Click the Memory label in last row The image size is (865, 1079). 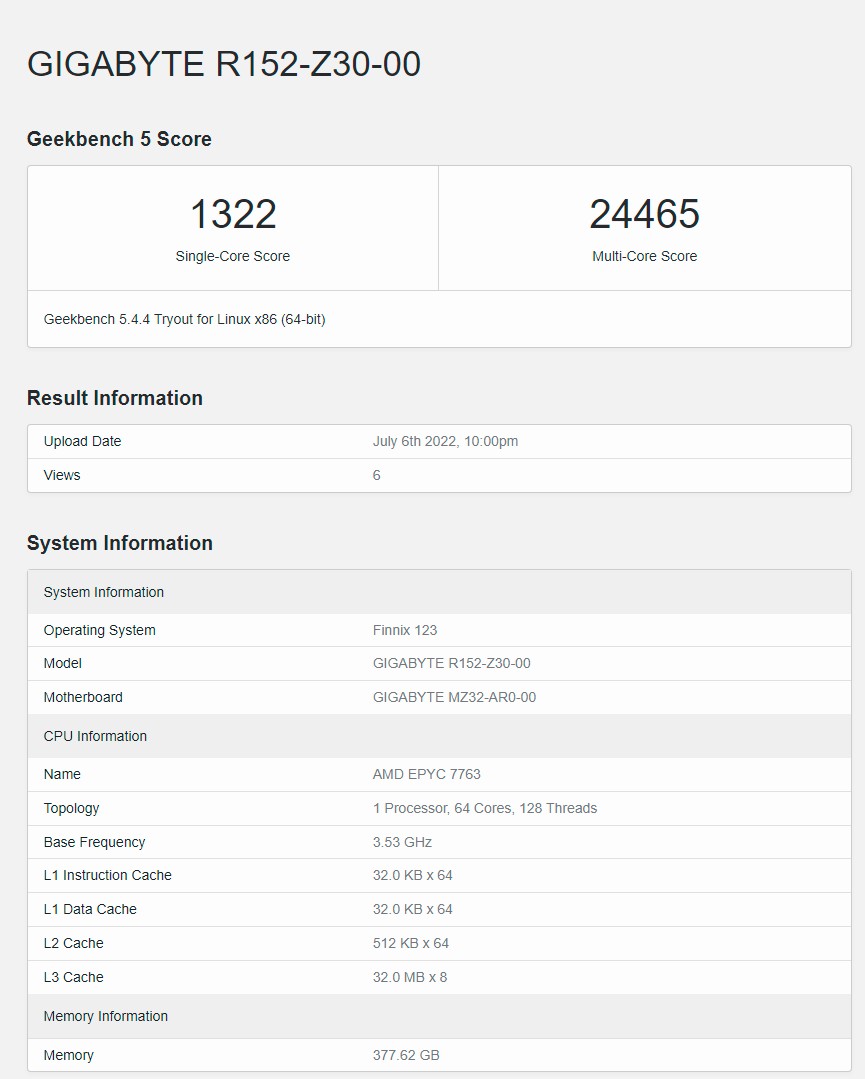[x=69, y=1055]
